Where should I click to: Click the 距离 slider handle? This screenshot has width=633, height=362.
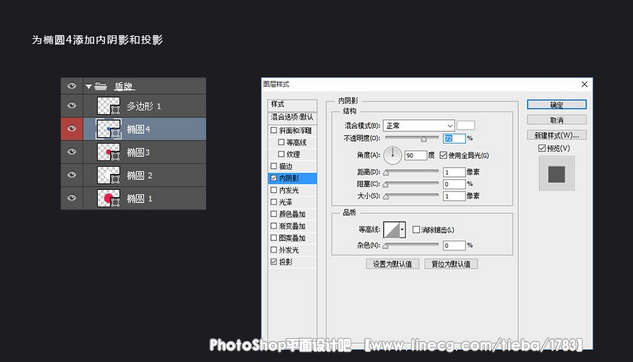(386, 173)
